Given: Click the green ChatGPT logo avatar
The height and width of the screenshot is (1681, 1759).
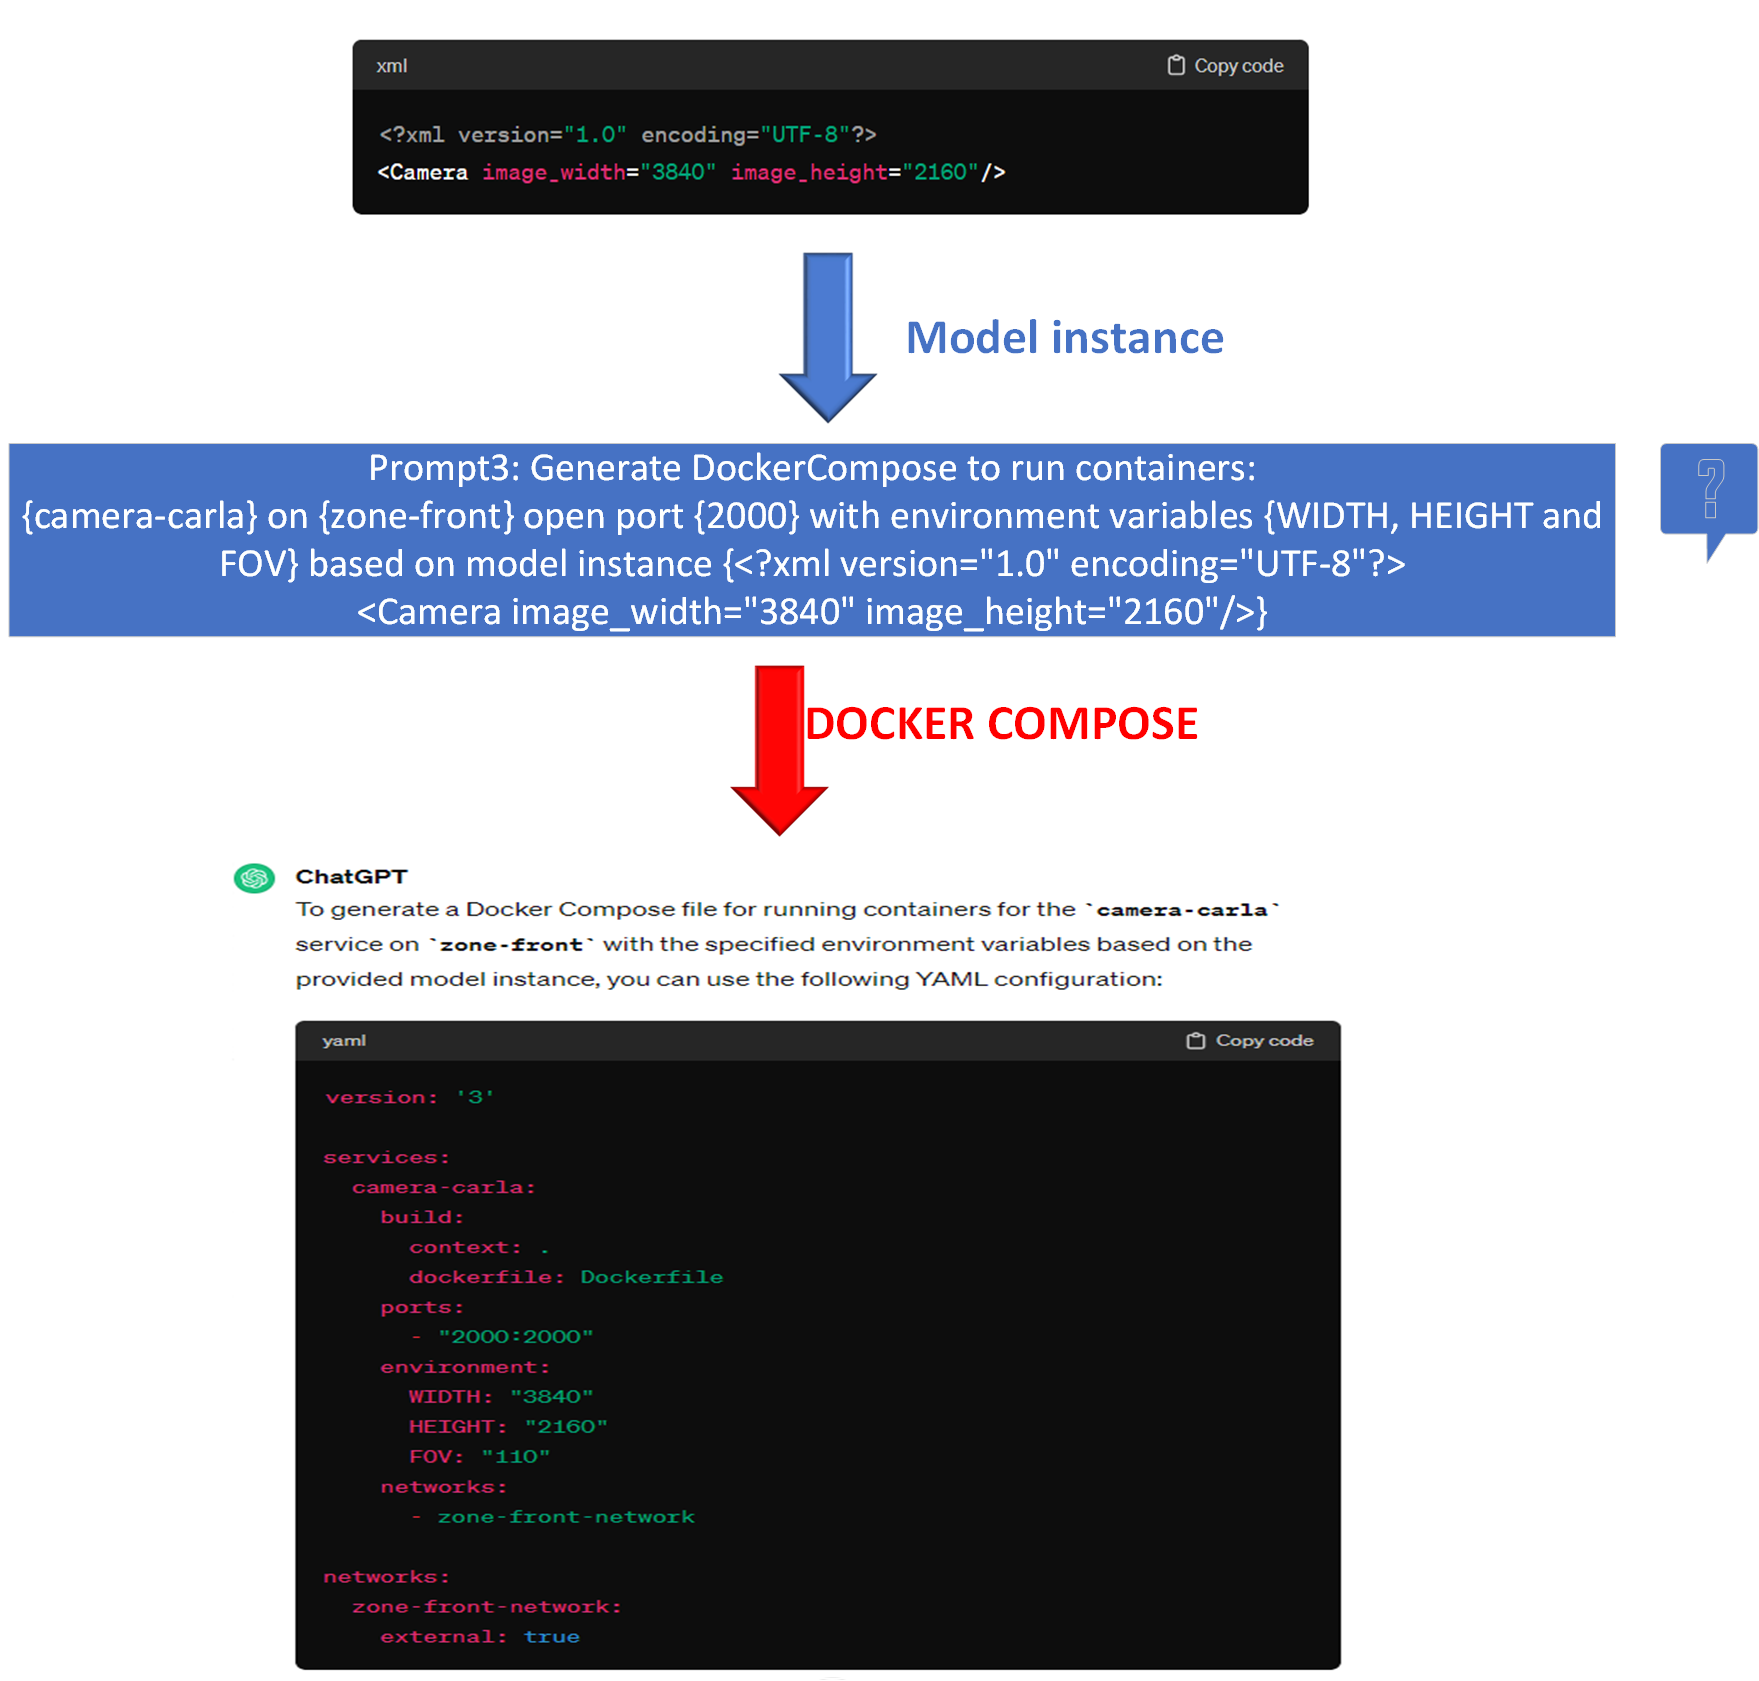Looking at the screenshot, I should point(254,878).
